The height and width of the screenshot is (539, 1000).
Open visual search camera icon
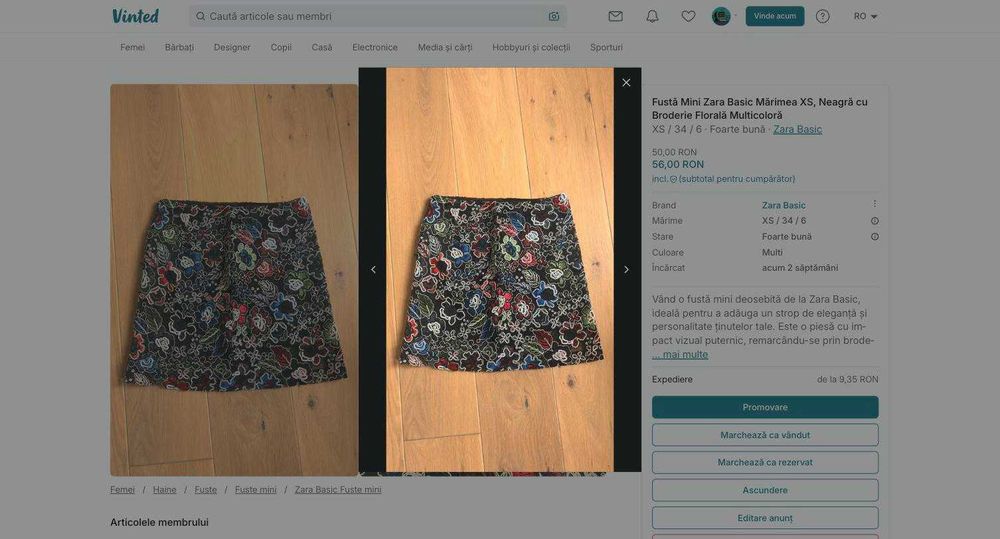pos(554,17)
